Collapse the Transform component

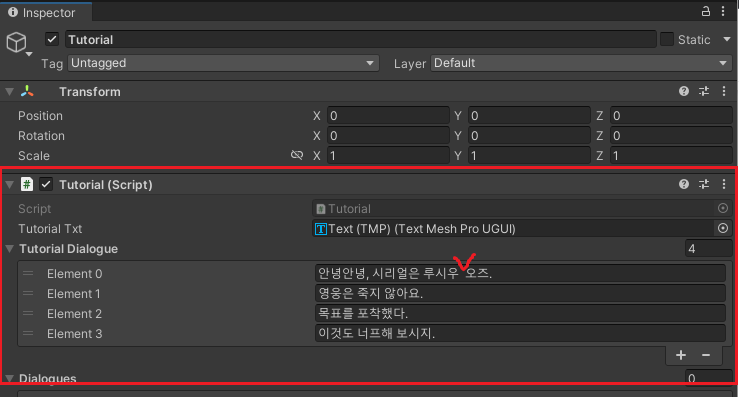click(x=9, y=91)
